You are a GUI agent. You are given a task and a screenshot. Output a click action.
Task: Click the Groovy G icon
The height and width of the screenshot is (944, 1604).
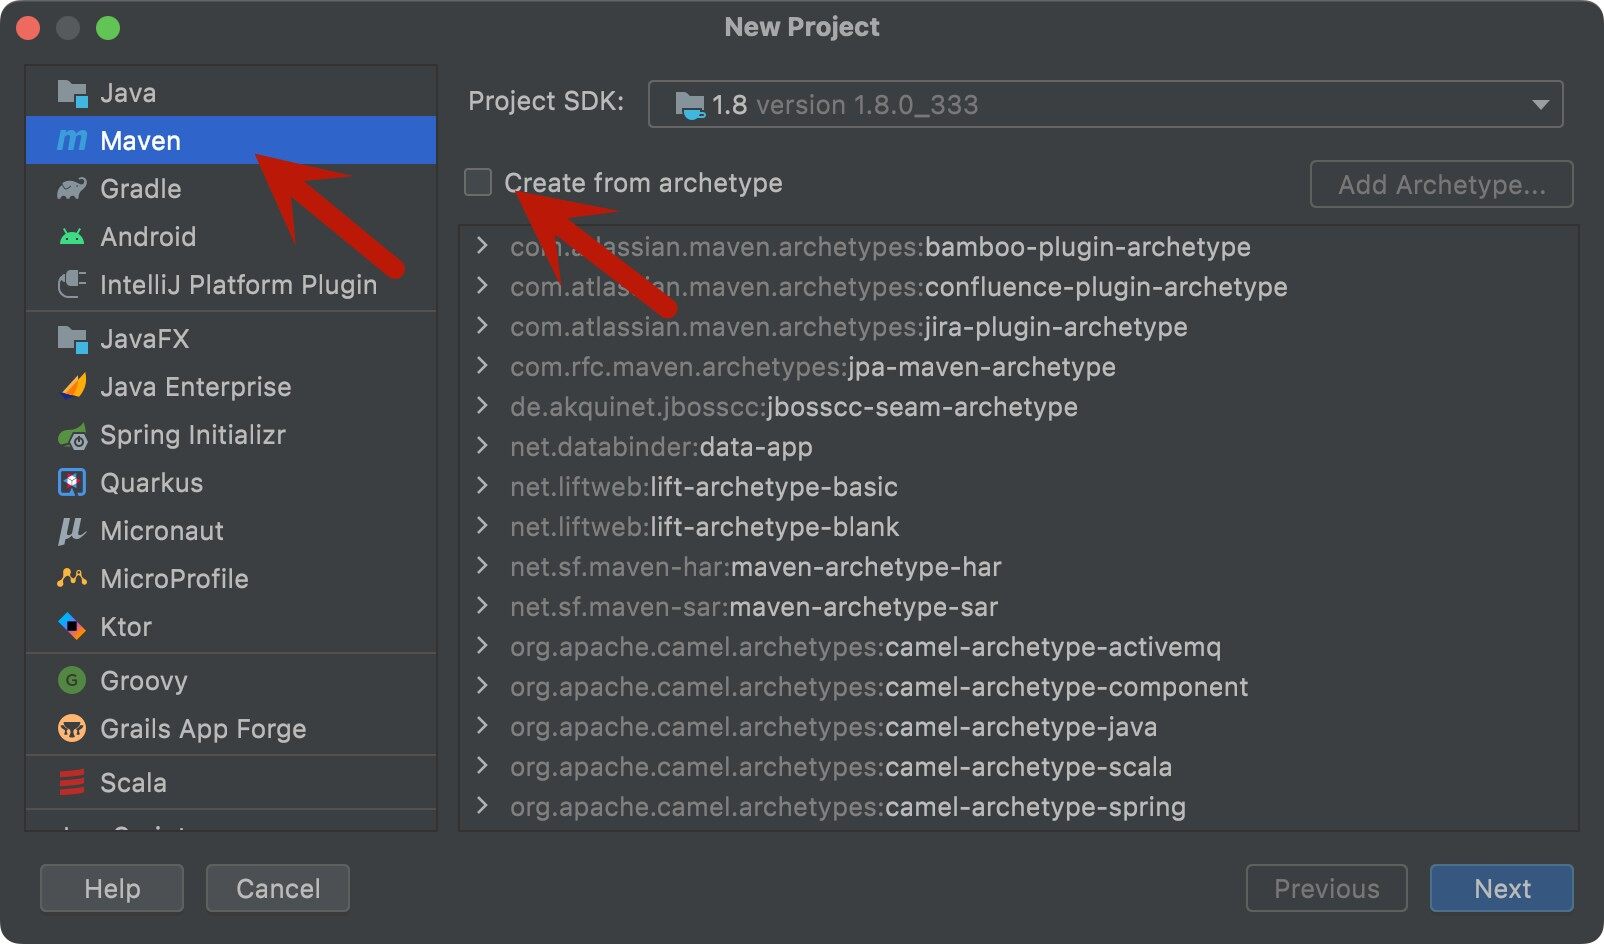[72, 681]
